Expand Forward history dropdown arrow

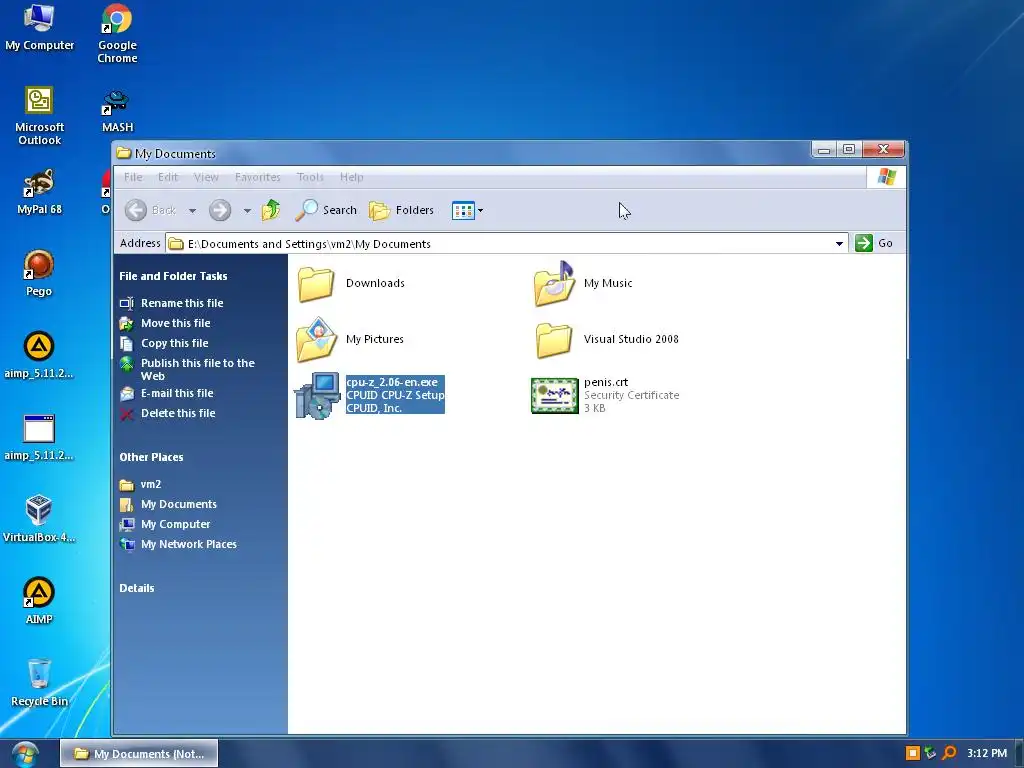point(247,210)
